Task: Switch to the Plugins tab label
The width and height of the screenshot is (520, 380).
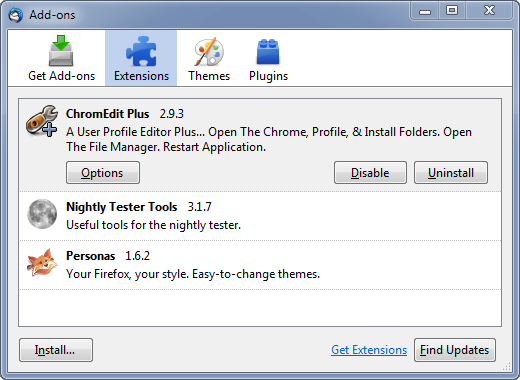Action: tap(268, 76)
